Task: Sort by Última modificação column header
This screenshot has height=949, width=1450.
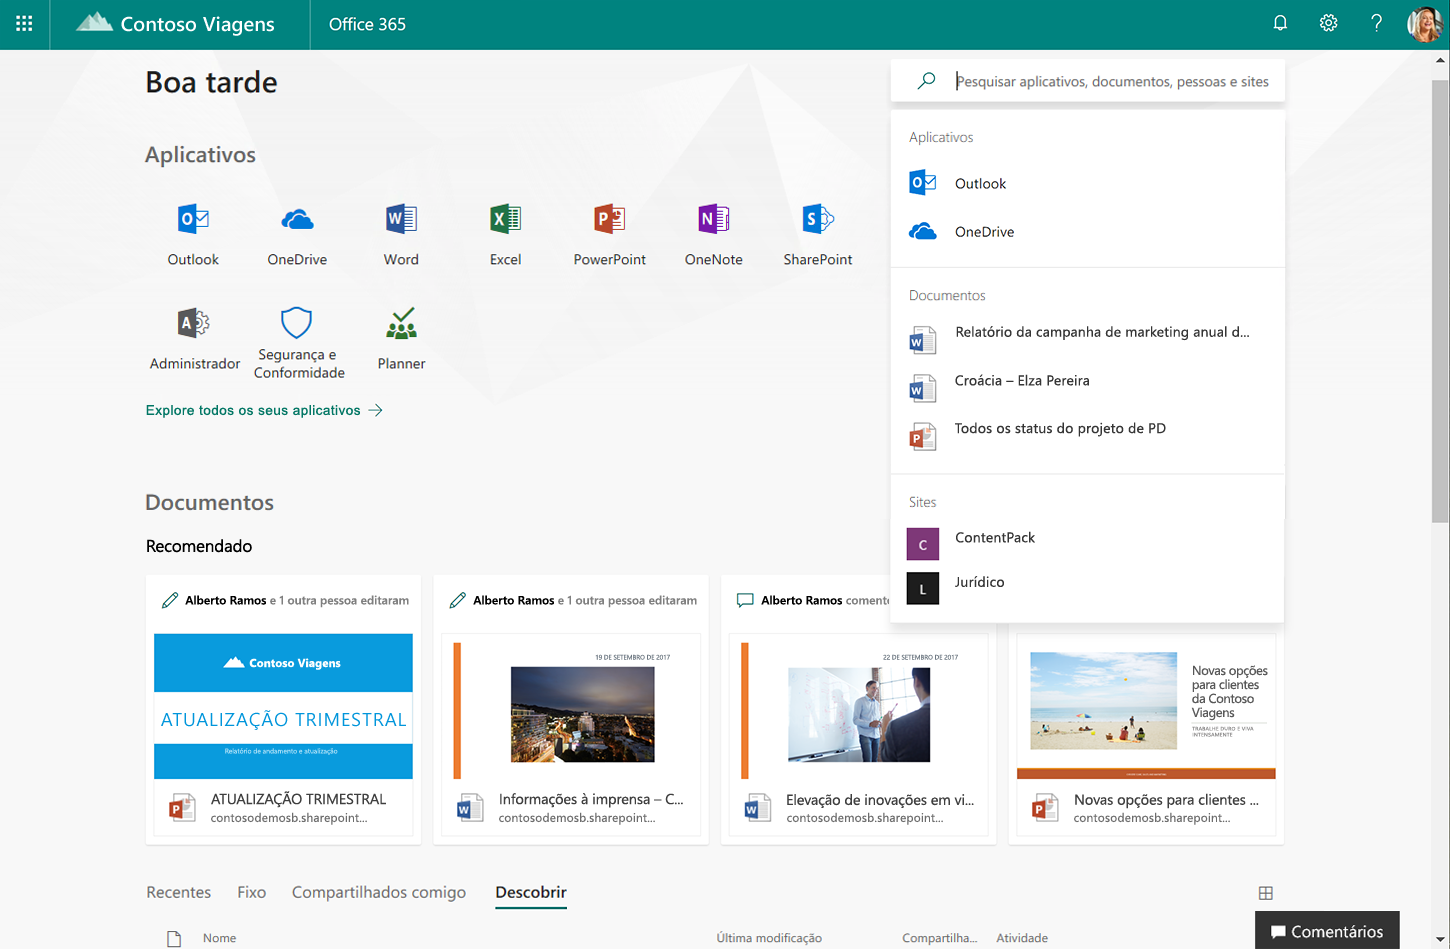Action: 769,938
